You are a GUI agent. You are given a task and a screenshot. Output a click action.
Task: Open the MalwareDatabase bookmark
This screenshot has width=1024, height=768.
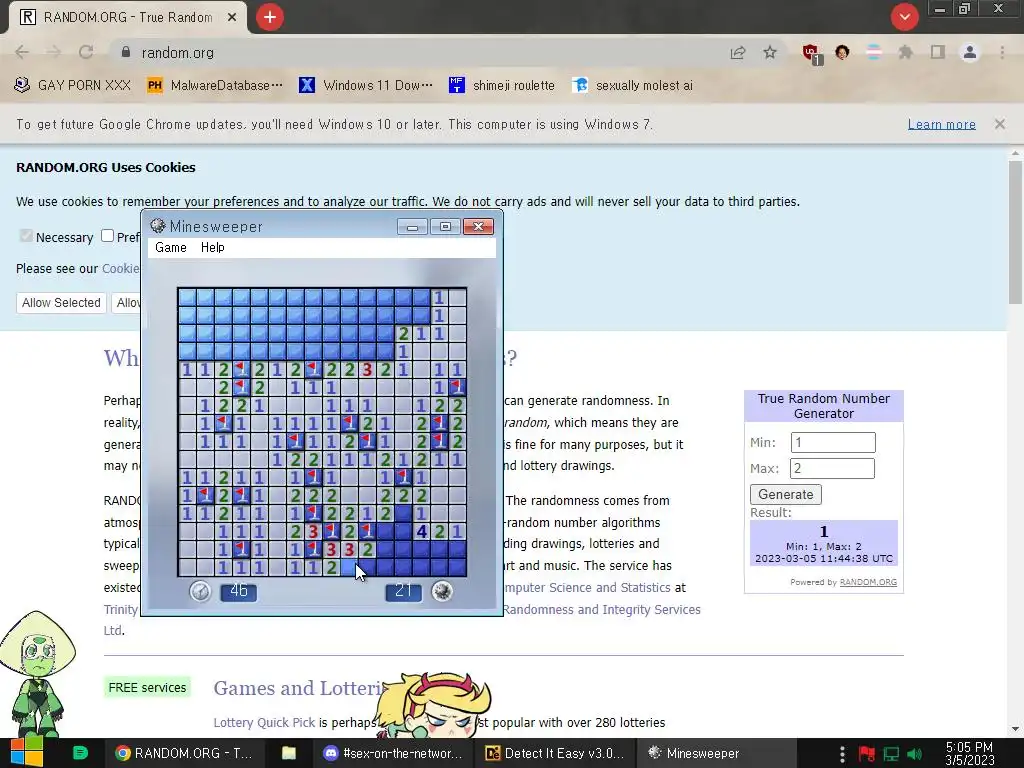point(215,86)
